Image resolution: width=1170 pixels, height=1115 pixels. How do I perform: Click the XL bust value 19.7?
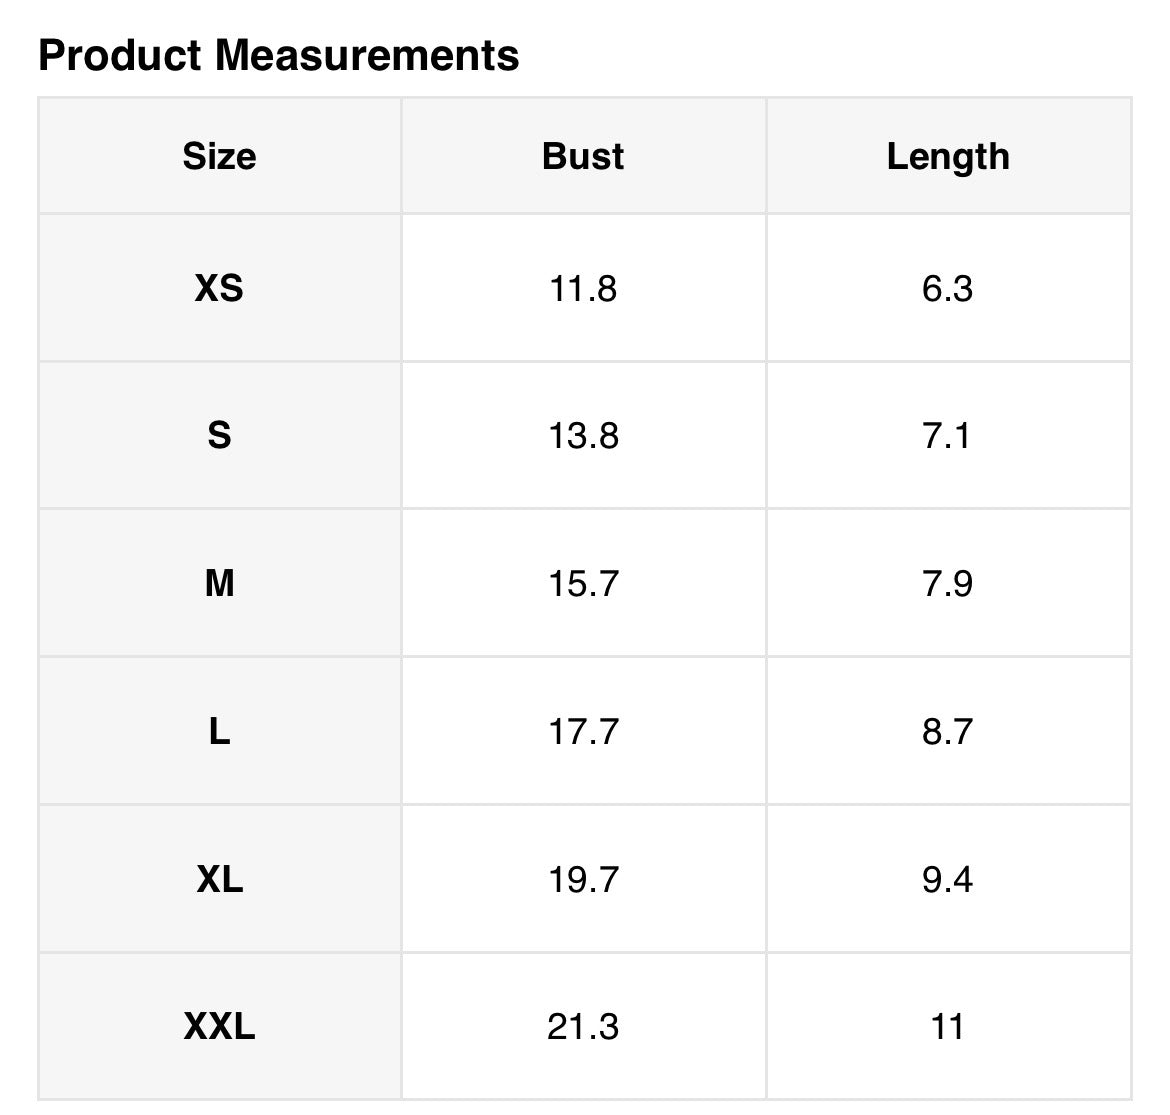coord(583,879)
